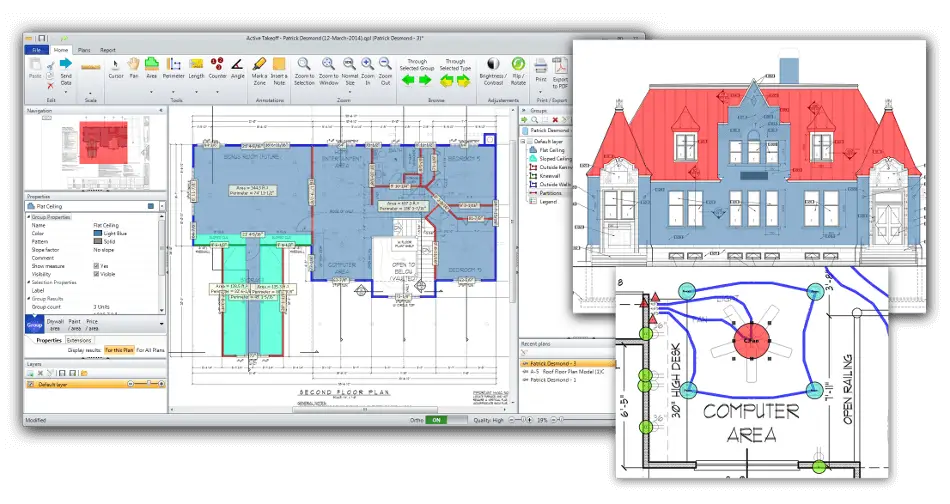Toggle the Visibility Visible checkbox
This screenshot has height=504, width=950.
point(96,274)
